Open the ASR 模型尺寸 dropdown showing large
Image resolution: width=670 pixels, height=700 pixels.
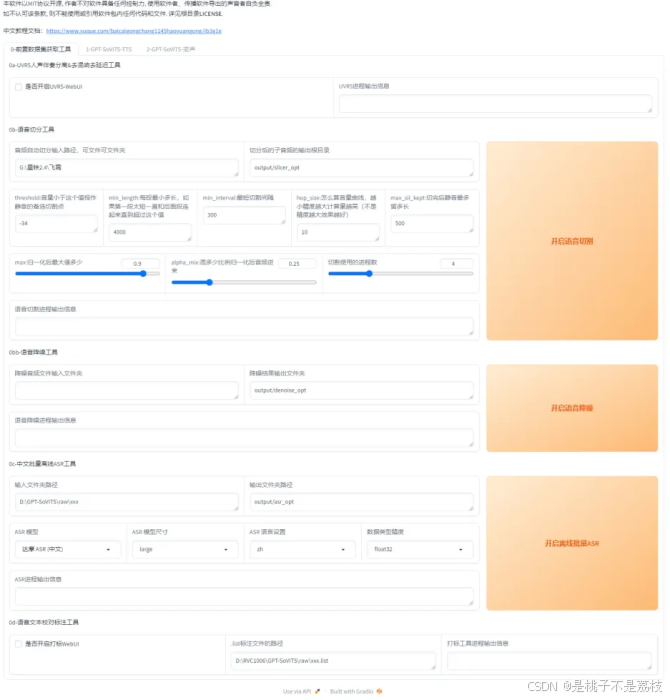[185, 549]
